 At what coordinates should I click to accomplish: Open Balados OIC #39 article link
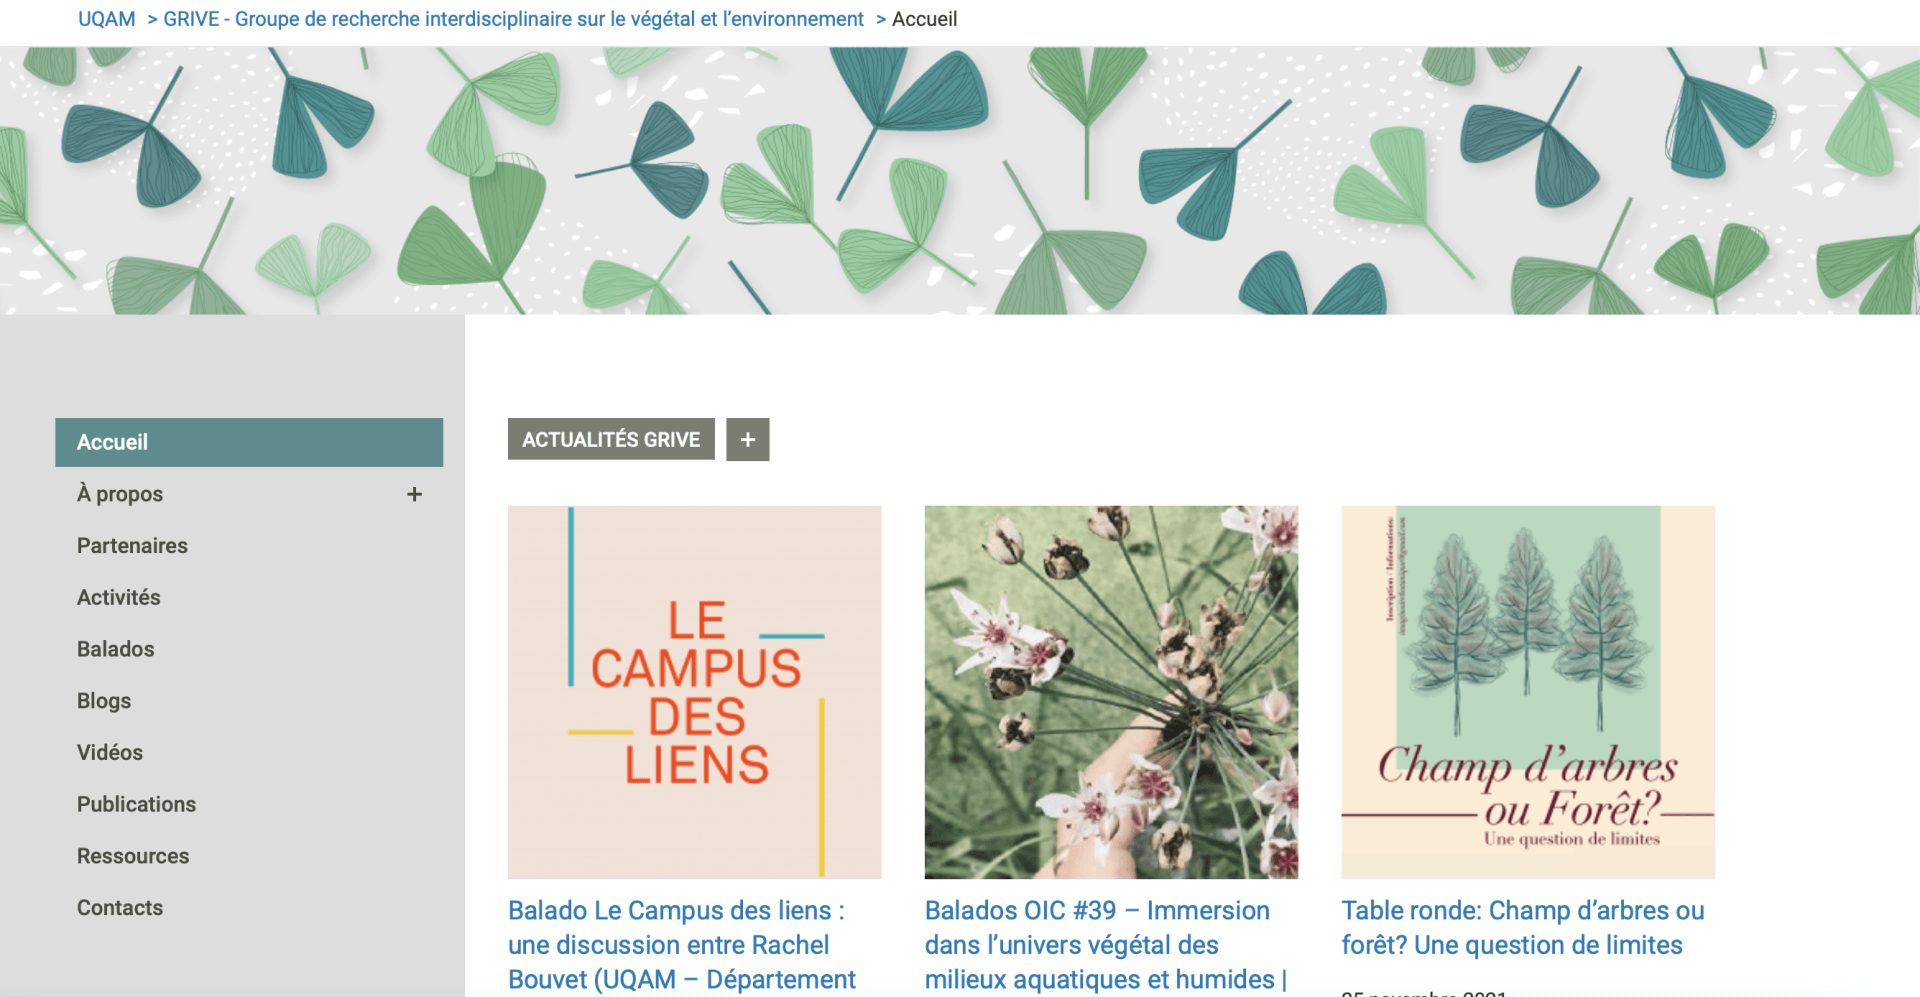point(1105,945)
